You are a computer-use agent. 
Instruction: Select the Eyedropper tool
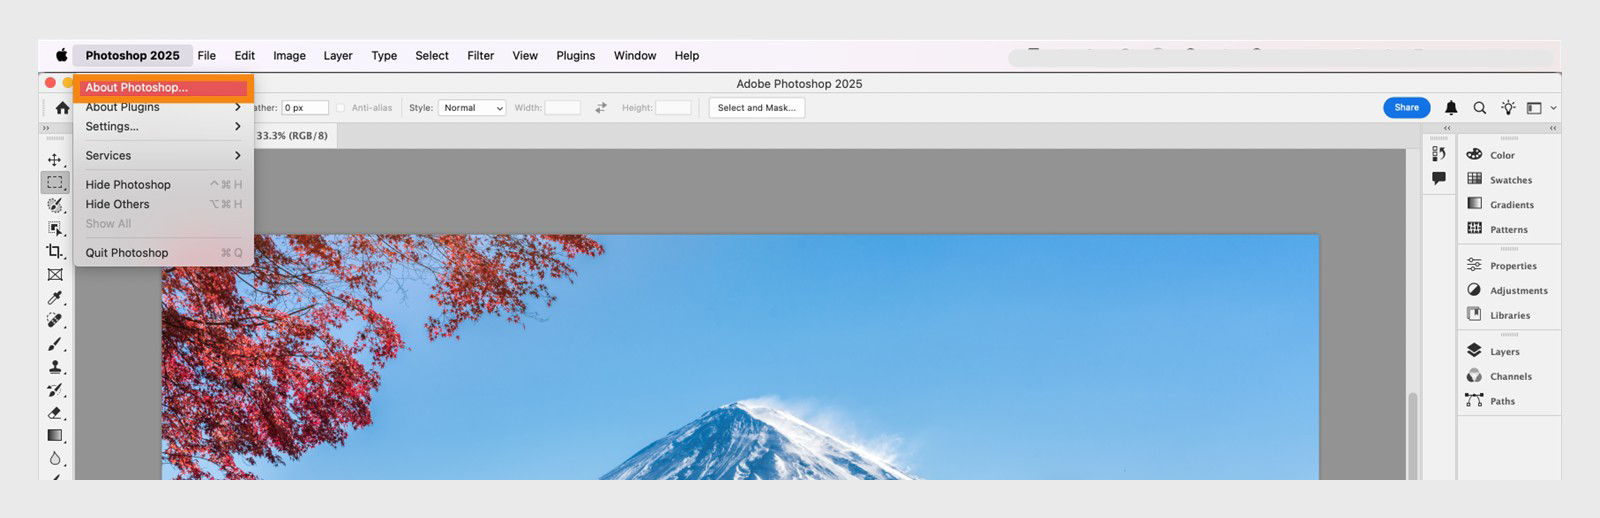pyautogui.click(x=55, y=298)
